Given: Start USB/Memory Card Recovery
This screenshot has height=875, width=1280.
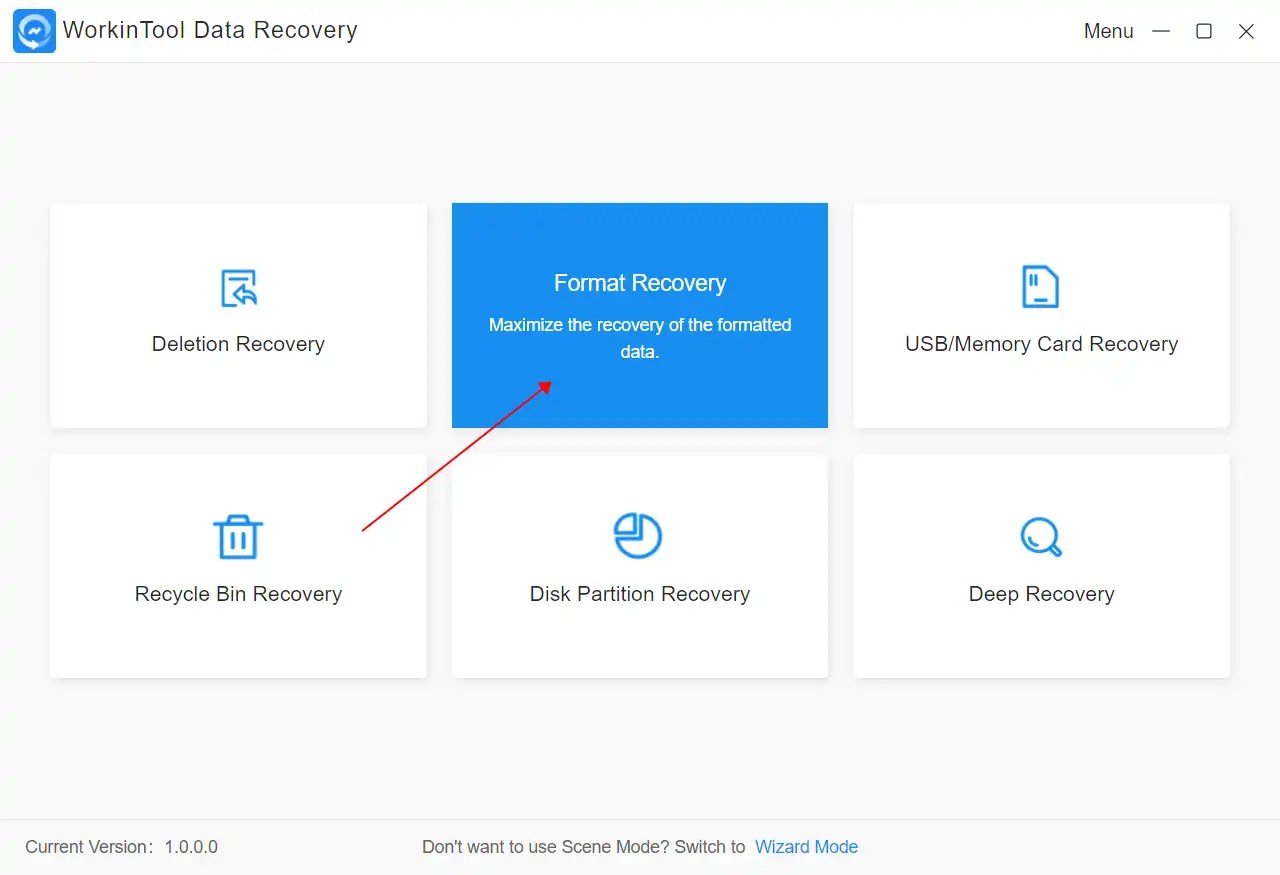Looking at the screenshot, I should 1040,315.
